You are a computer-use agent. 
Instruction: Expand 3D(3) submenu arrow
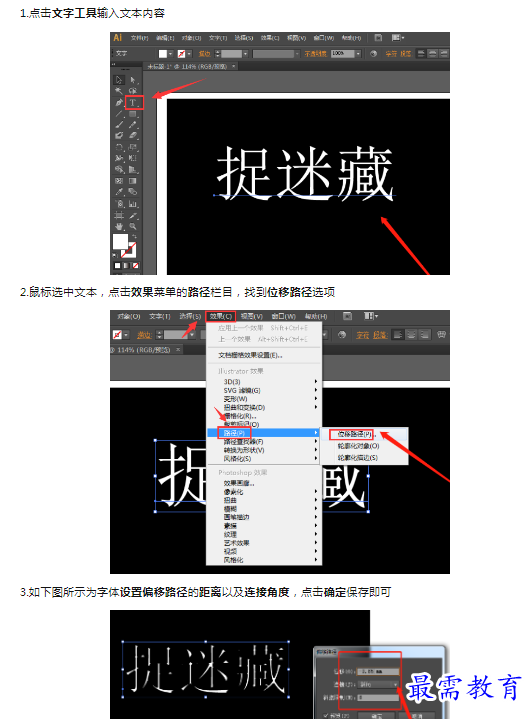click(315, 382)
